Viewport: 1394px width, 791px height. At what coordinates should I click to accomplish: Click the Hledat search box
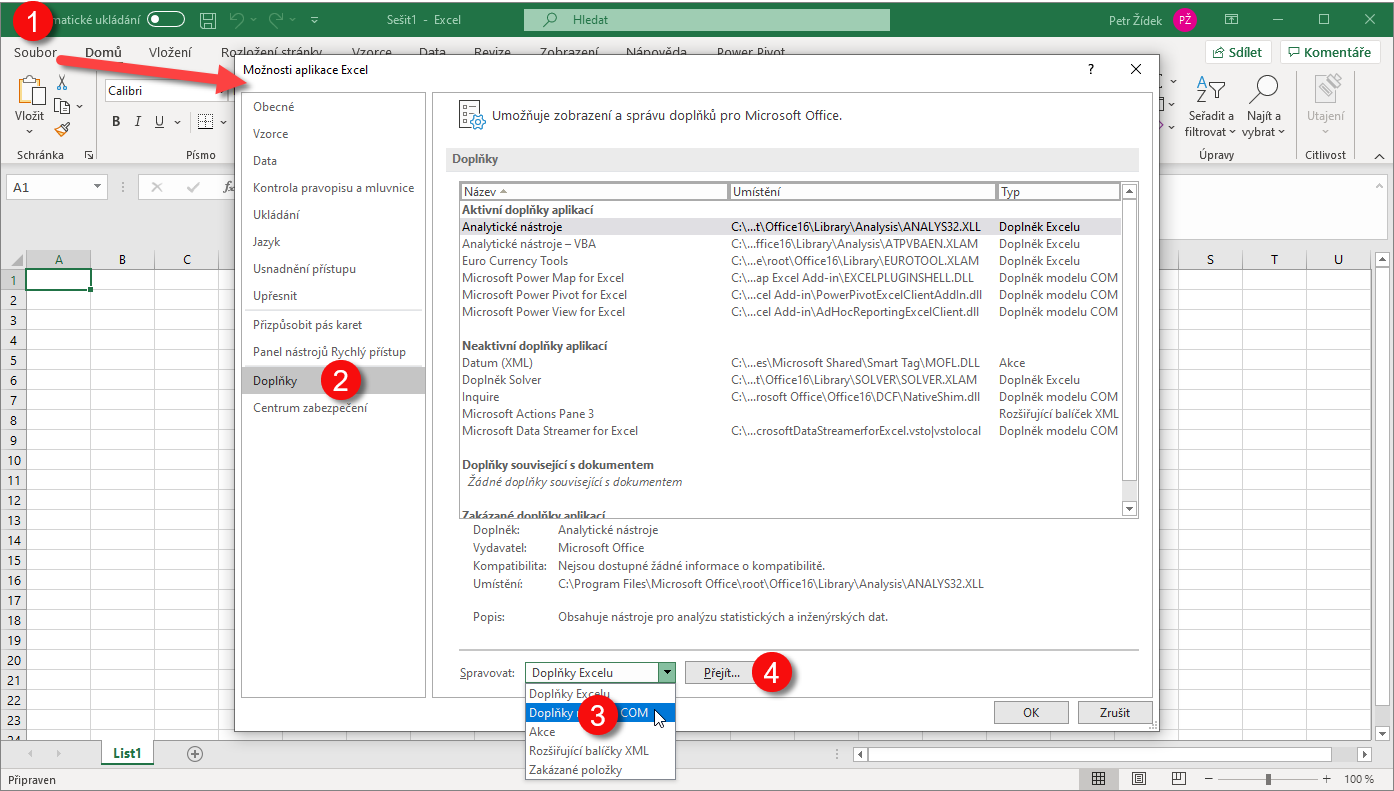coord(706,19)
